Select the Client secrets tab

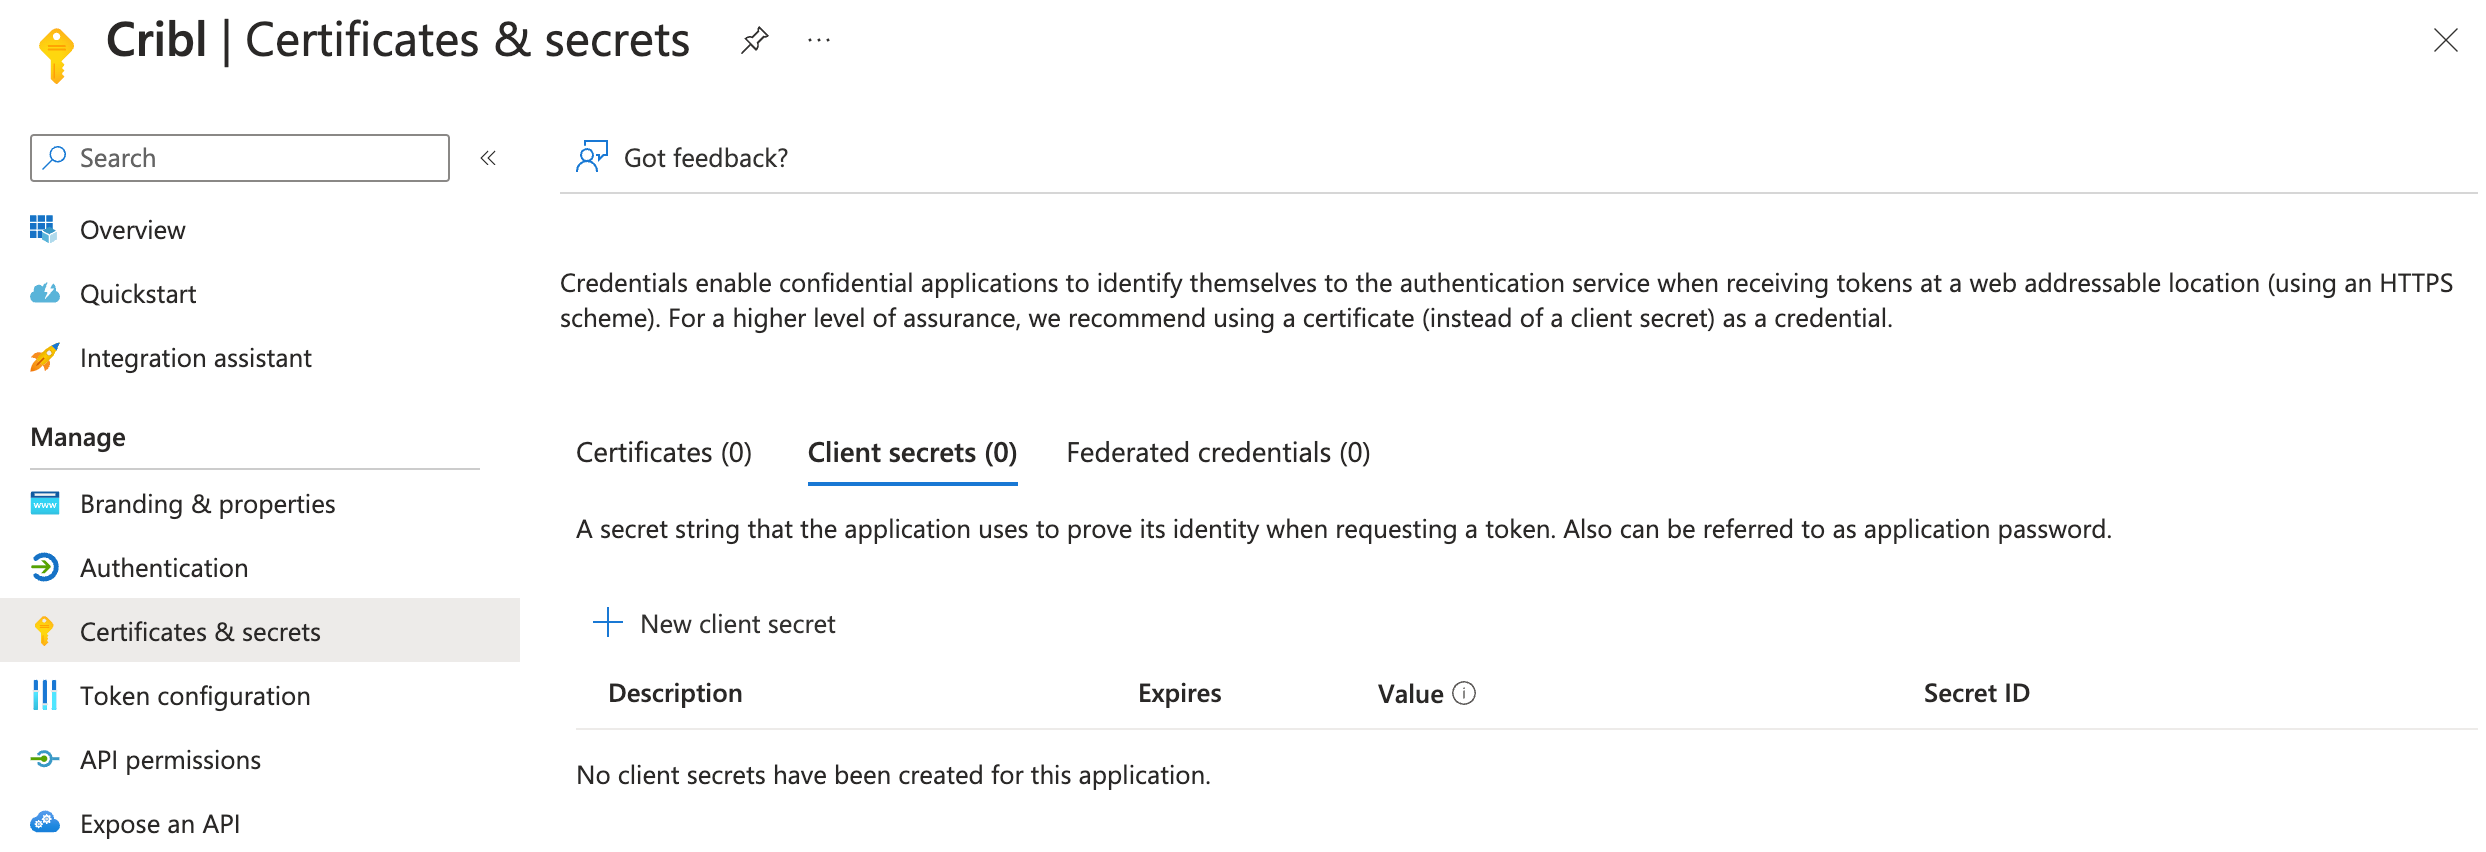coord(912,452)
